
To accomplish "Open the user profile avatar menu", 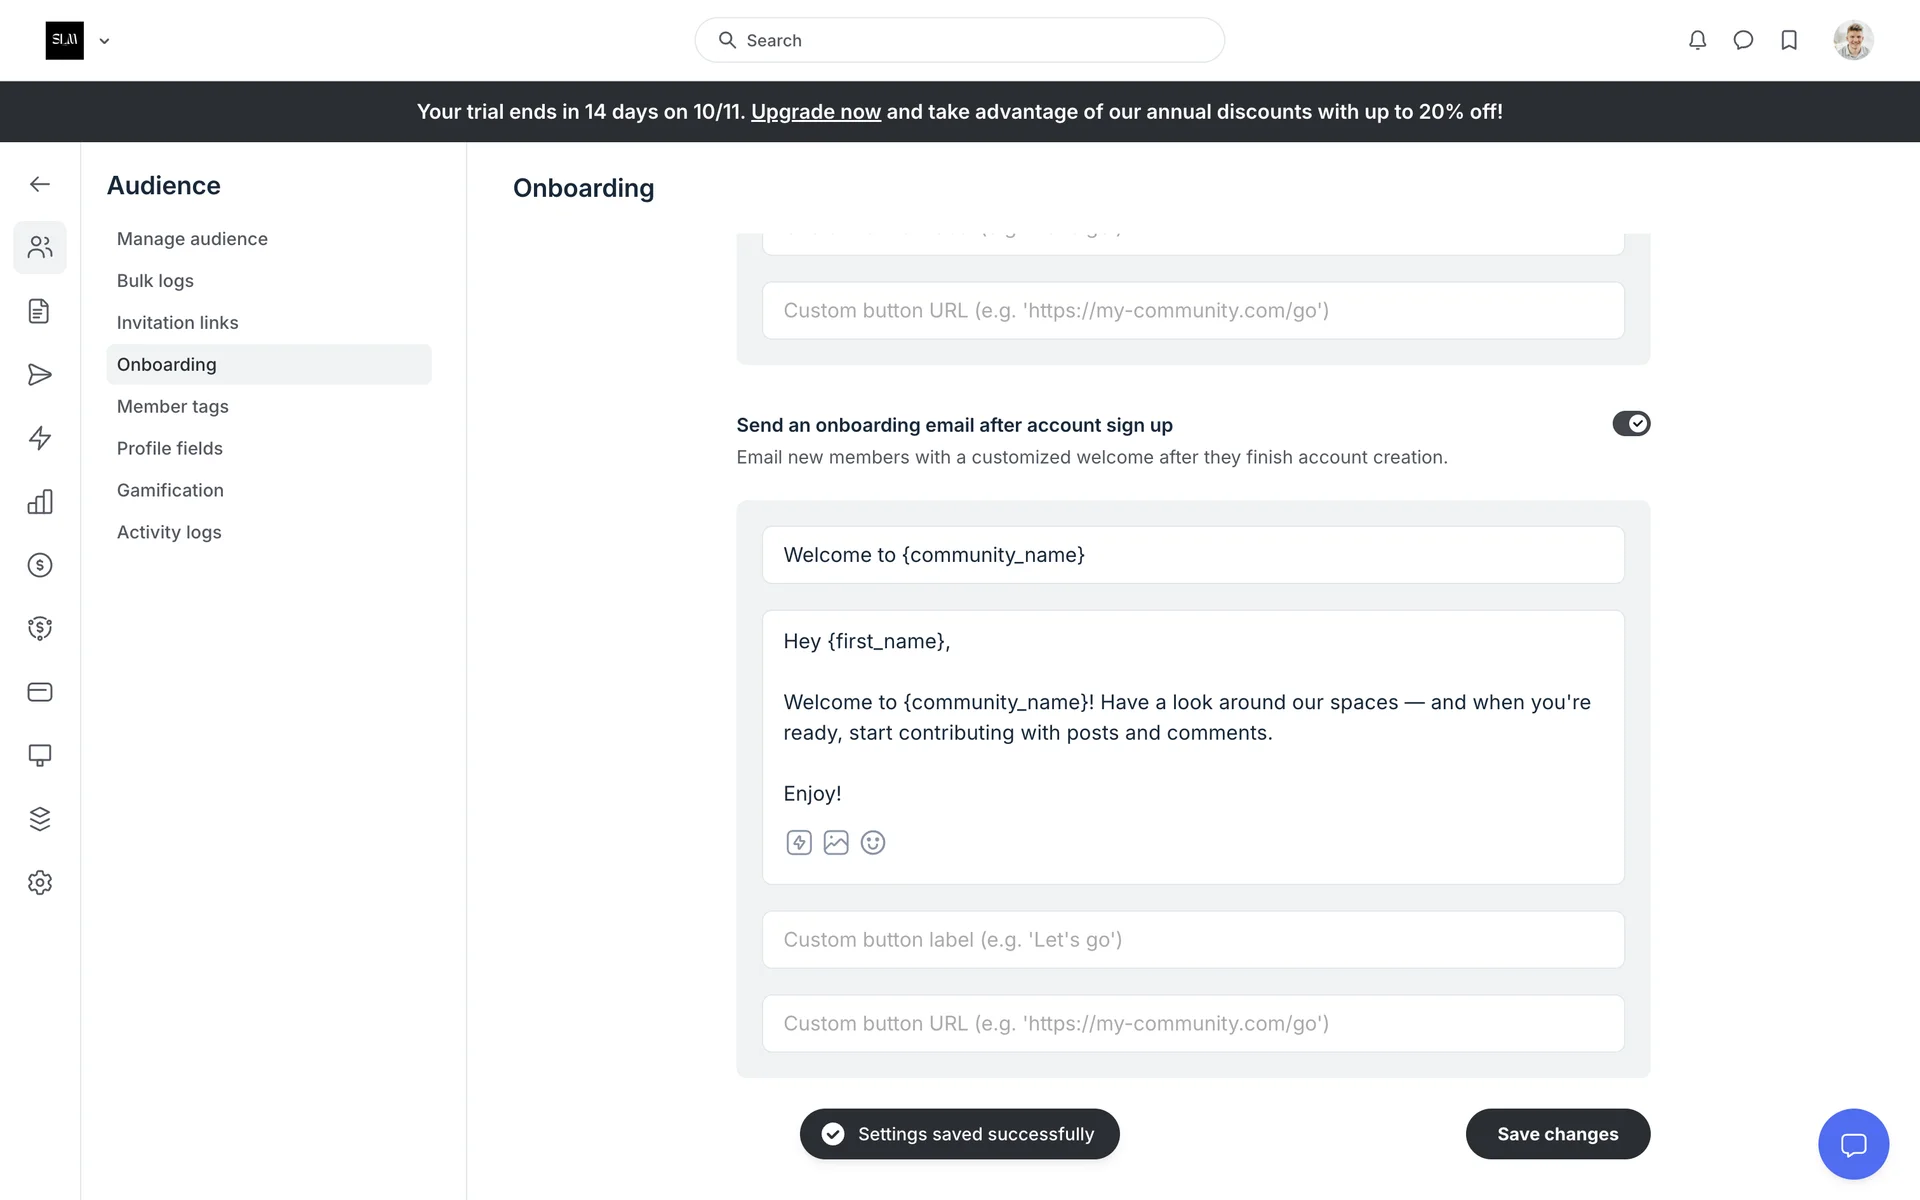I will coord(1853,40).
